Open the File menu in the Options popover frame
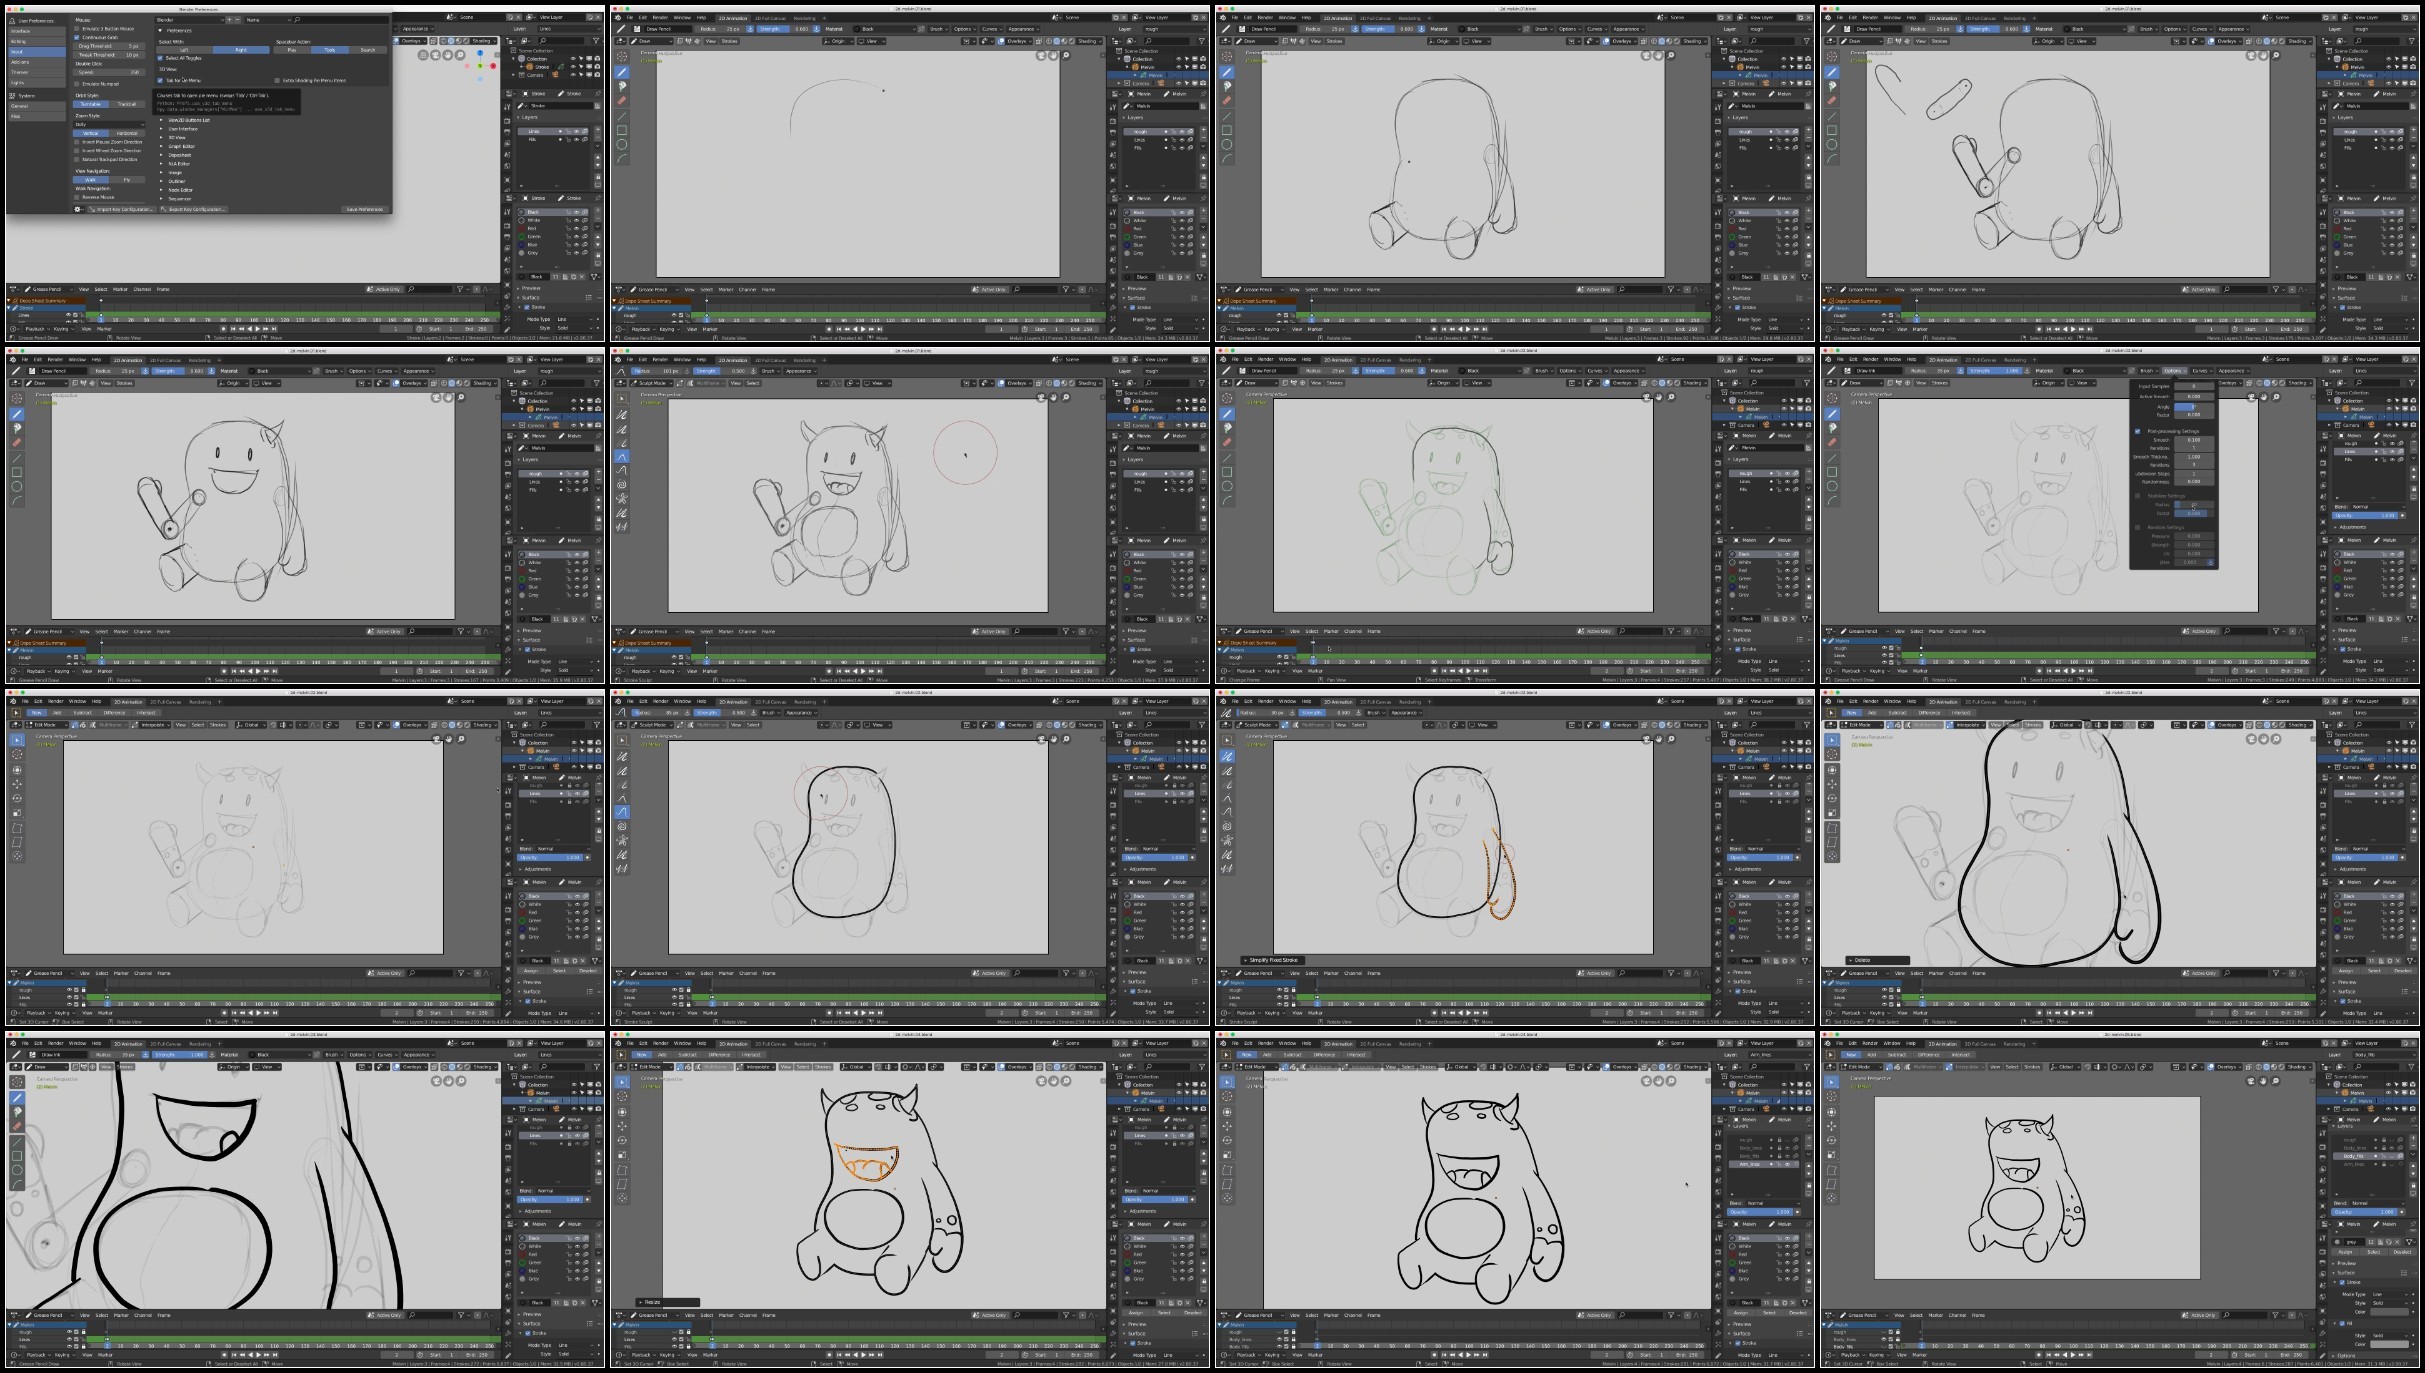Viewport: 2425px width, 1373px height. (1841, 360)
